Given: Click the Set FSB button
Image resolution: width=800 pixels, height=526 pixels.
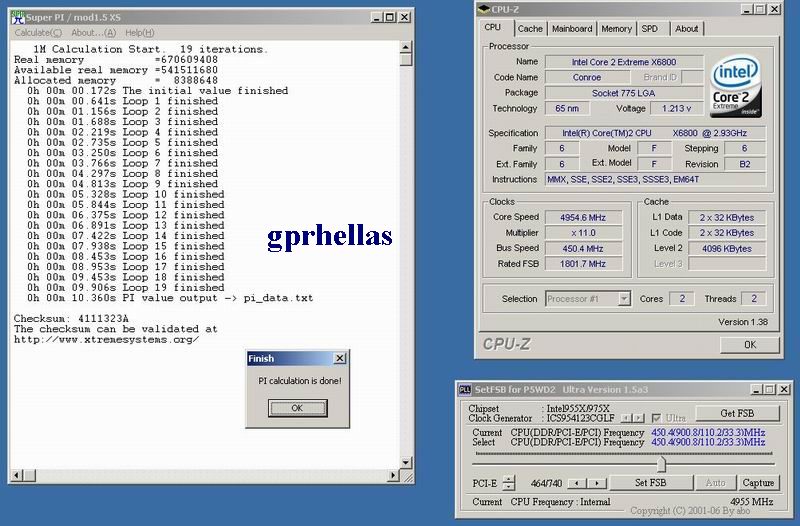Looking at the screenshot, I should point(651,483).
